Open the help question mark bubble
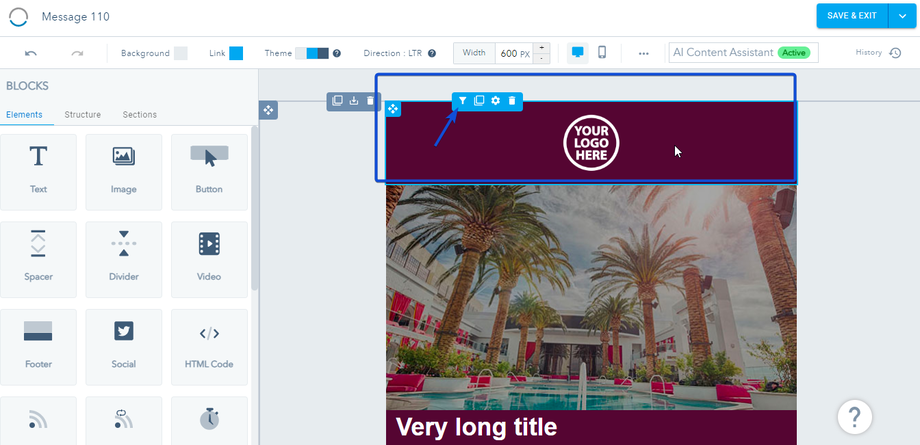This screenshot has width=920, height=445. coord(854,417)
